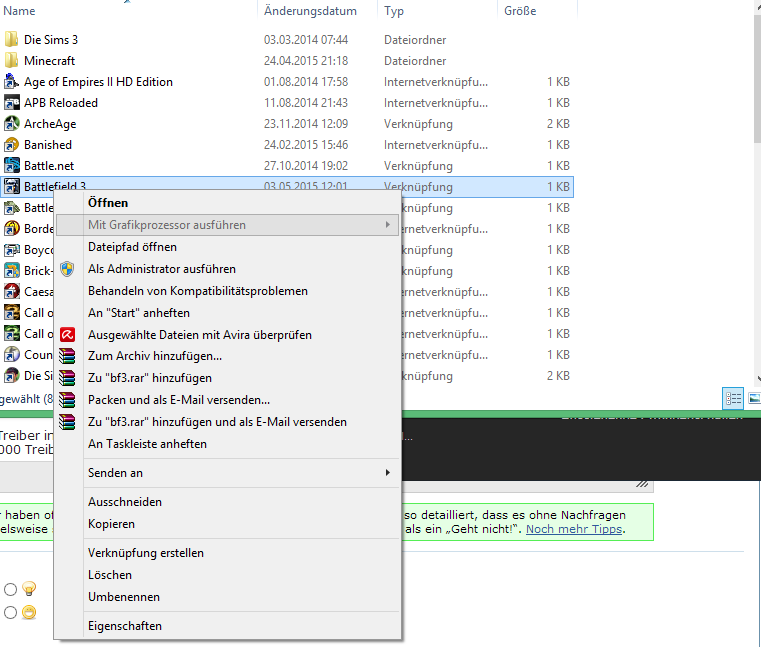The width and height of the screenshot is (761, 647).
Task: Choose Als Administrator ausführen
Action: click(x=162, y=269)
